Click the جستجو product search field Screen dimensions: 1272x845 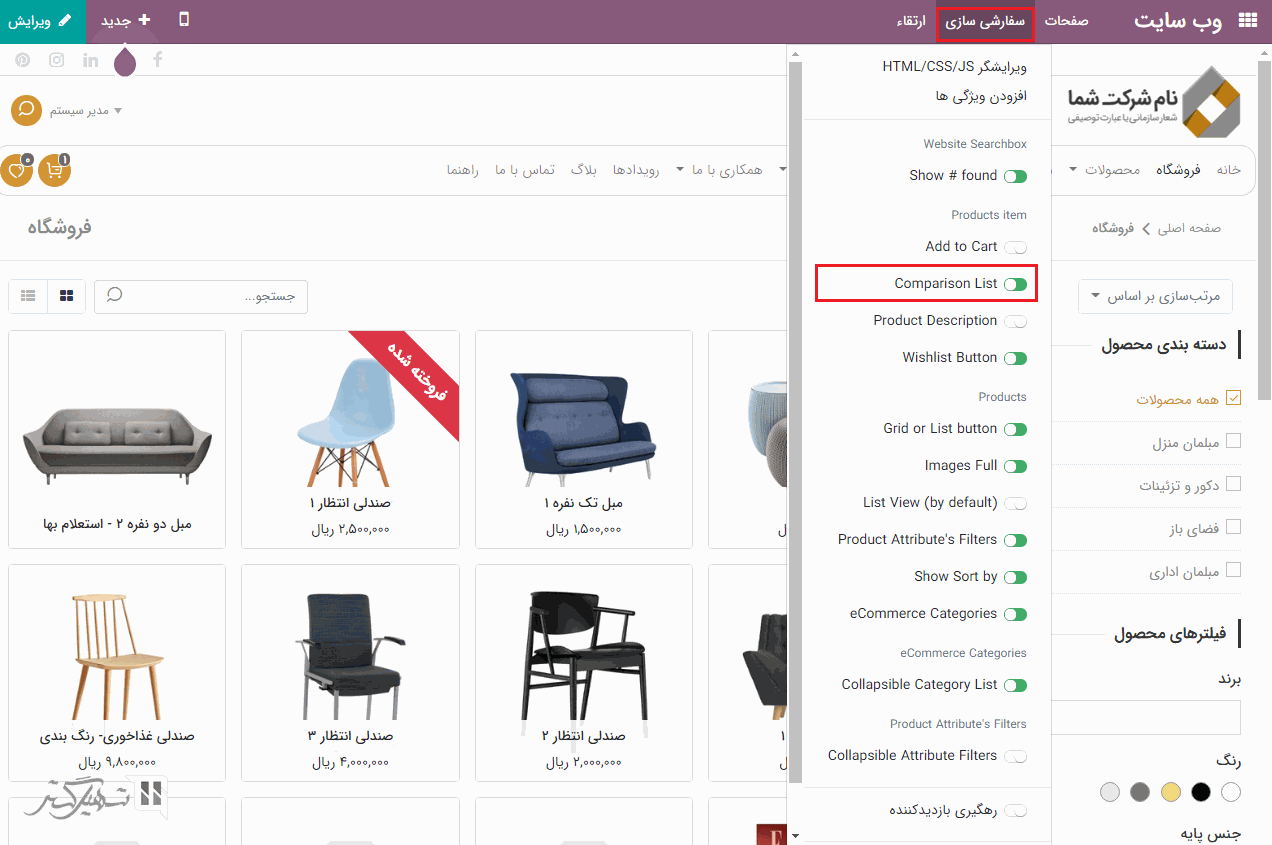pos(201,296)
